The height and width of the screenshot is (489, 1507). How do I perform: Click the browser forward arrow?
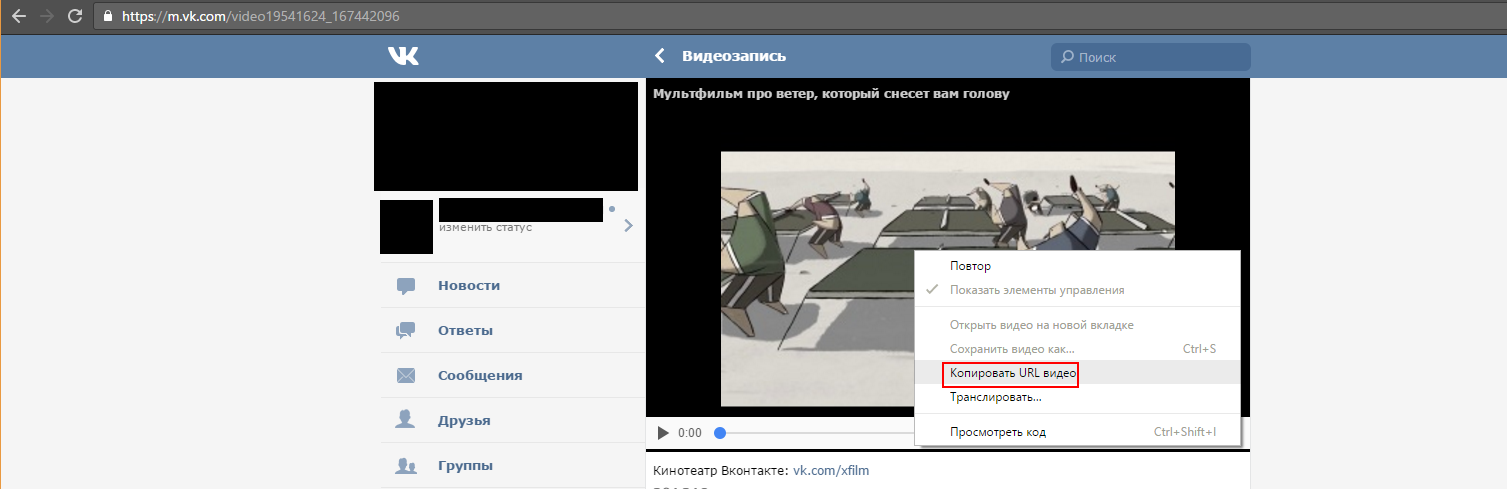[46, 17]
